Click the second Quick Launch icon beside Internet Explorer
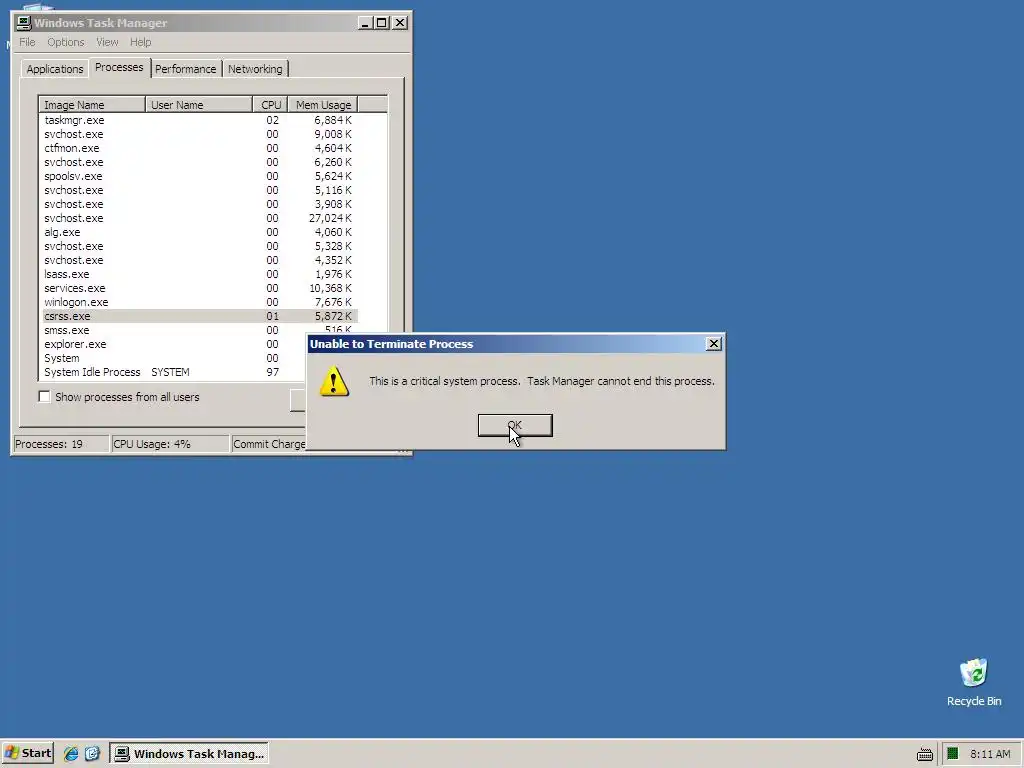Screen dimensions: 1024x768 click(x=92, y=754)
